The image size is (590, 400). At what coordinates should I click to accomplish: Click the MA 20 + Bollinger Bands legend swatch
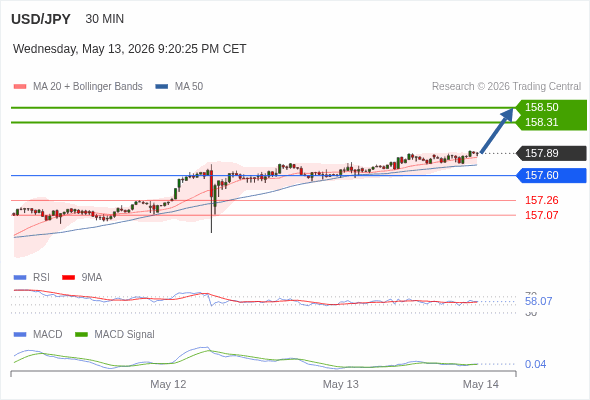[20, 87]
